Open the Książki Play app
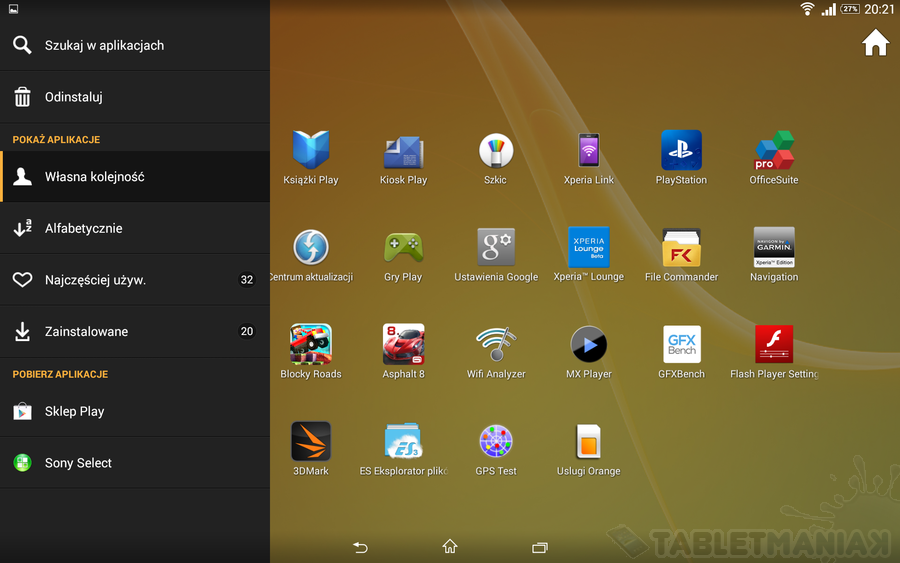This screenshot has width=900, height=563. tap(311, 152)
